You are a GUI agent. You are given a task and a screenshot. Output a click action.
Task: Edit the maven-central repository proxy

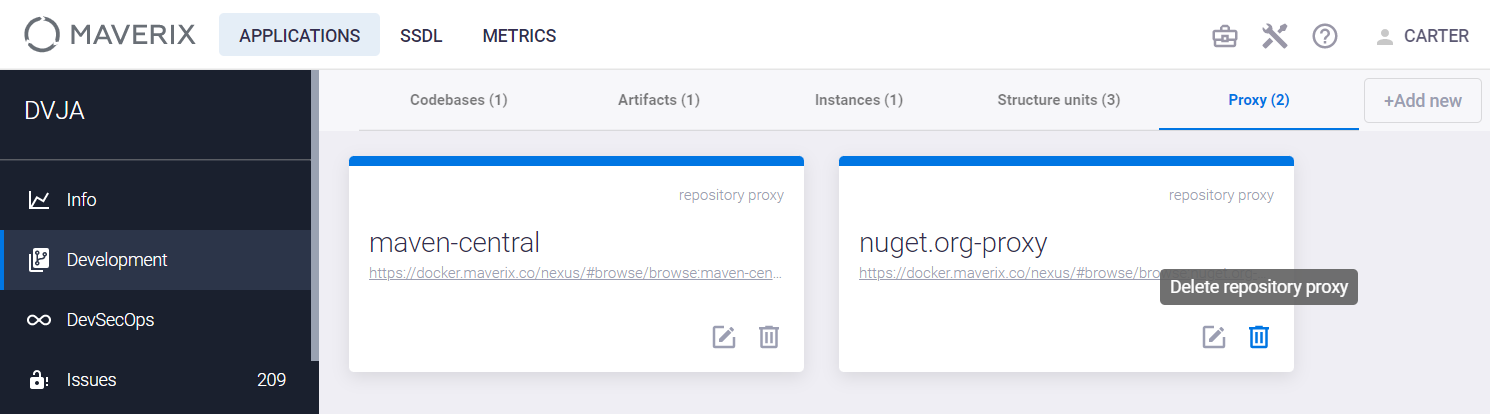(724, 337)
